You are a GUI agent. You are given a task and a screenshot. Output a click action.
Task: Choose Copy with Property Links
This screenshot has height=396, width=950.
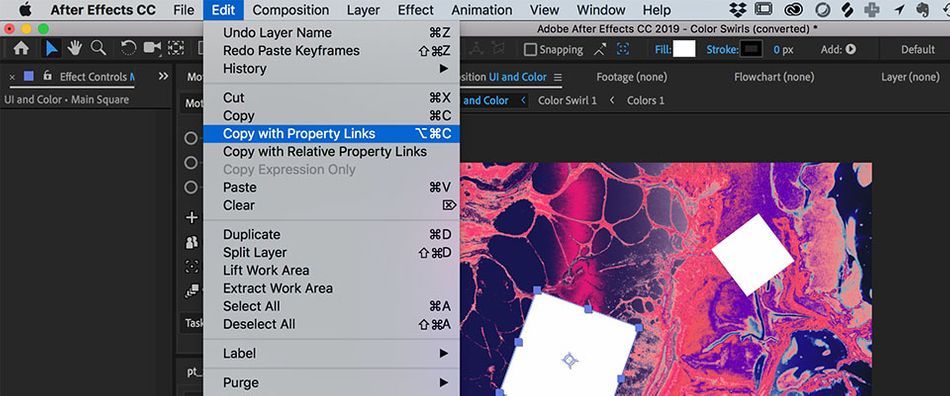[x=331, y=134]
